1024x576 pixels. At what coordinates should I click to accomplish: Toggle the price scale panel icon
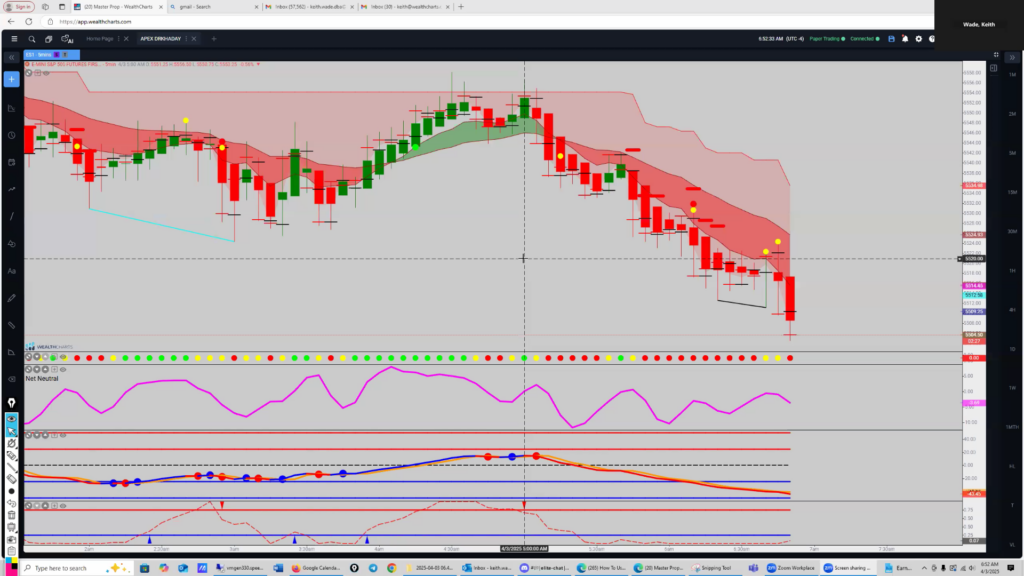993,68
